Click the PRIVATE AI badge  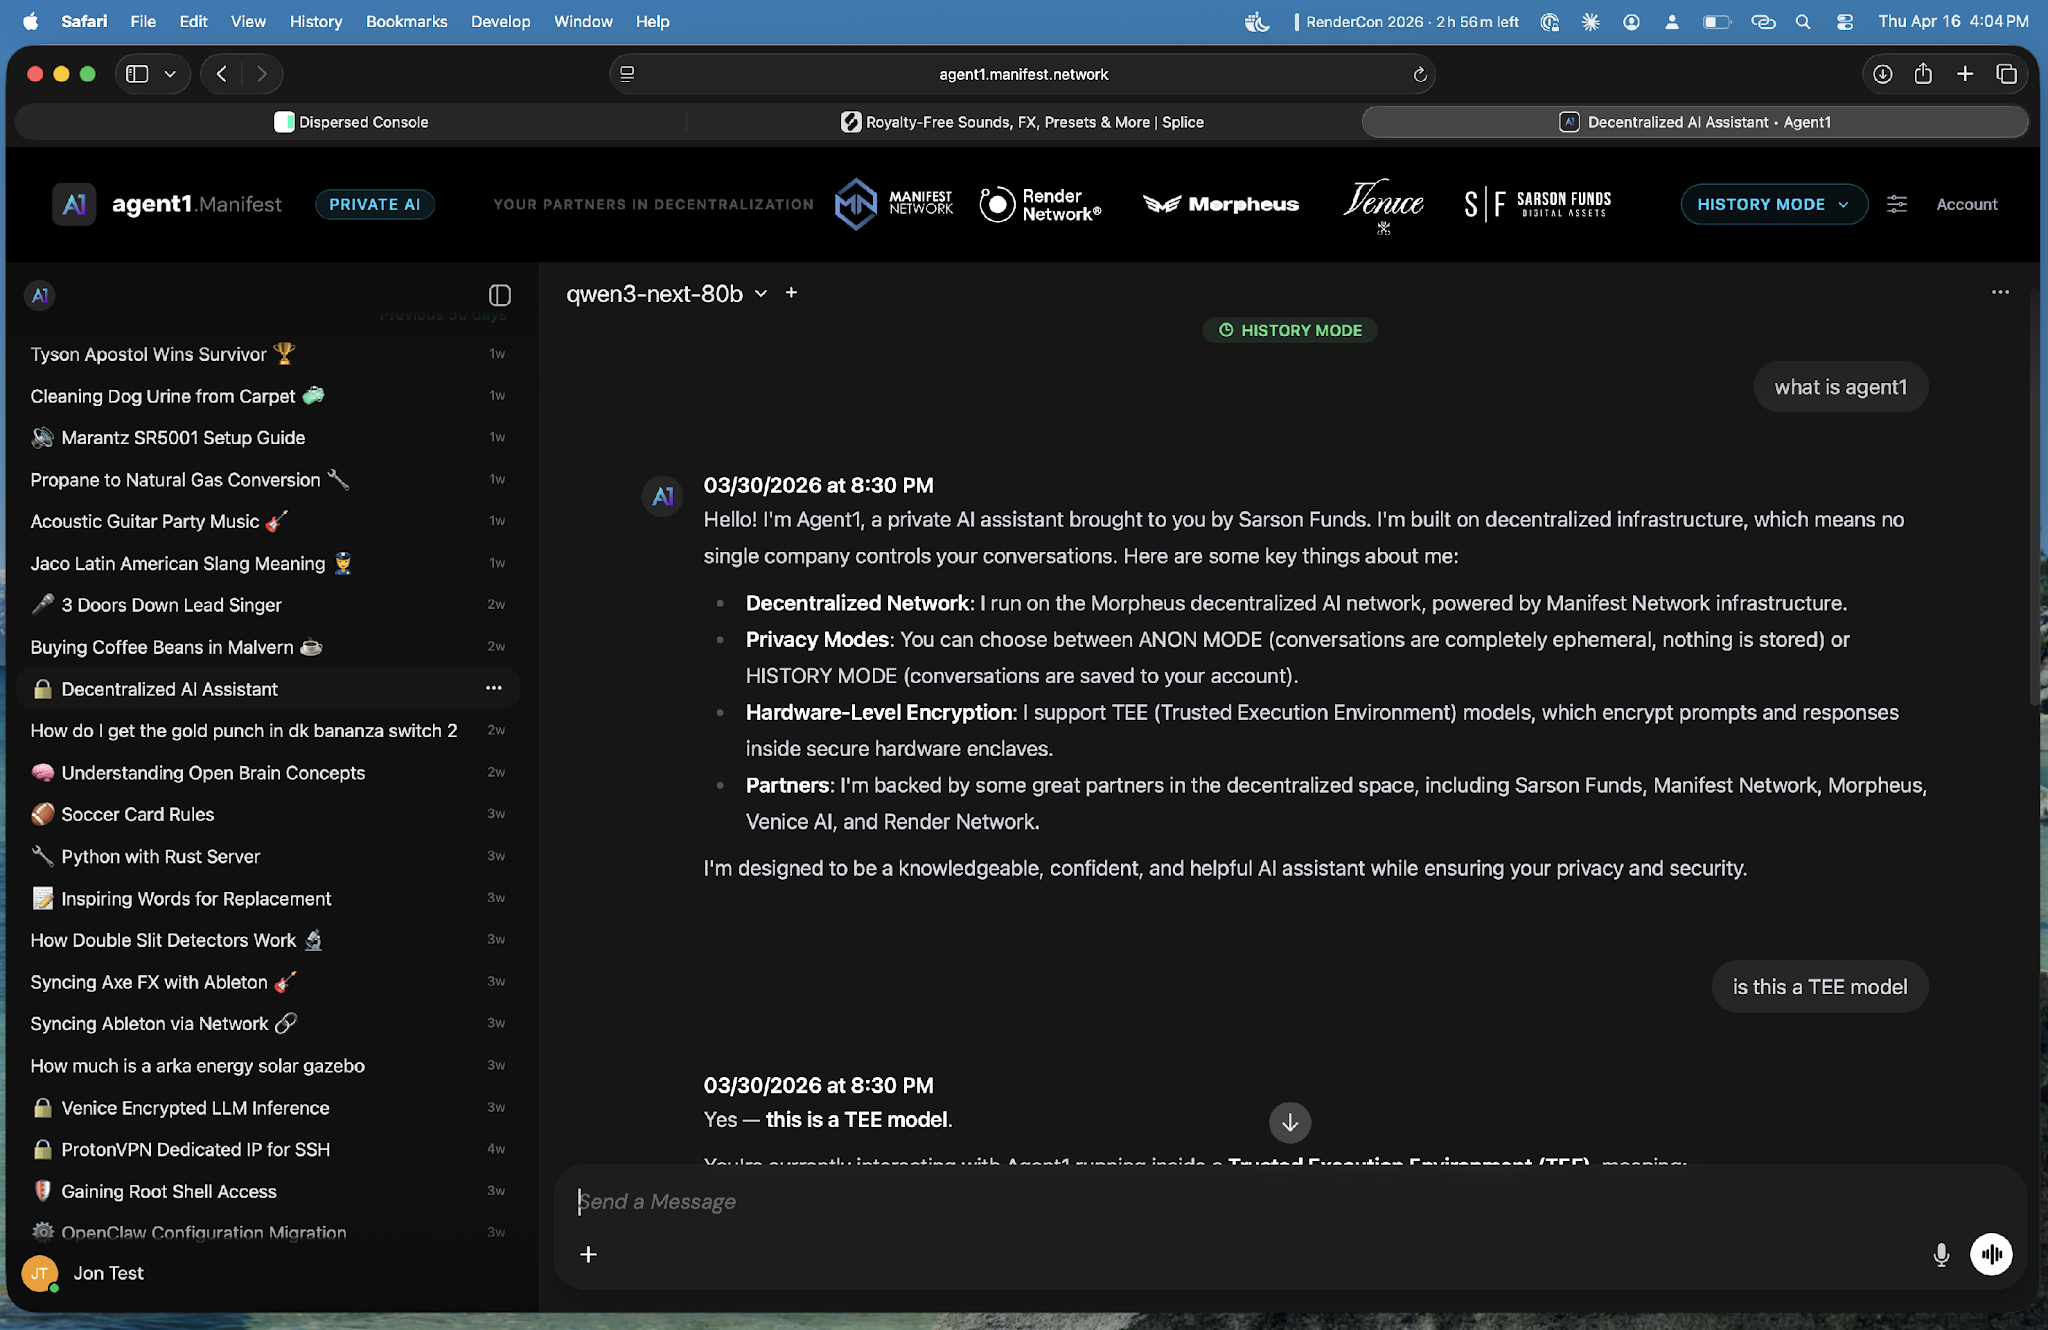pos(375,204)
